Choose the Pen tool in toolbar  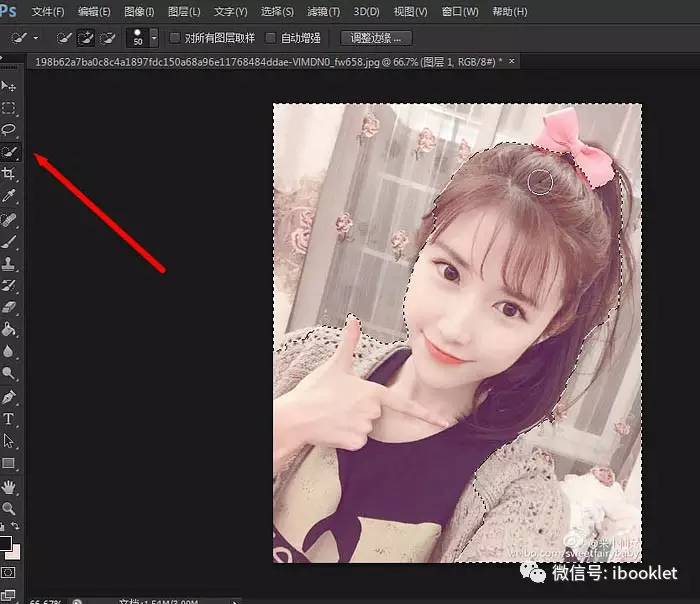pyautogui.click(x=9, y=397)
